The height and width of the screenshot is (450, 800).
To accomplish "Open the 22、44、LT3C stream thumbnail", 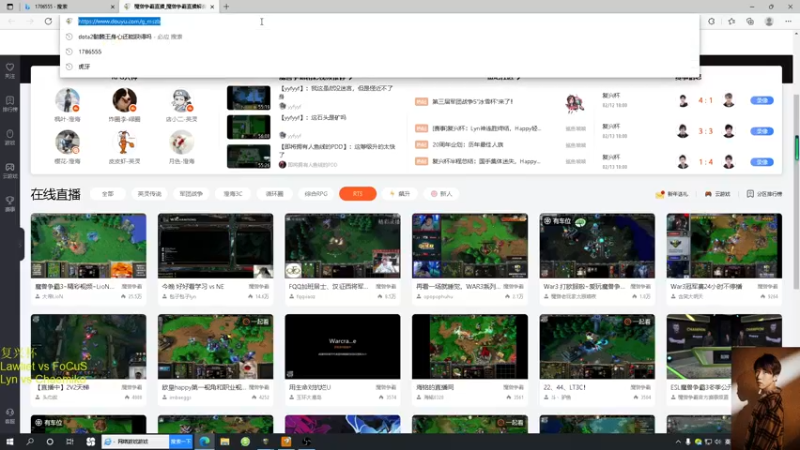I will [x=597, y=346].
